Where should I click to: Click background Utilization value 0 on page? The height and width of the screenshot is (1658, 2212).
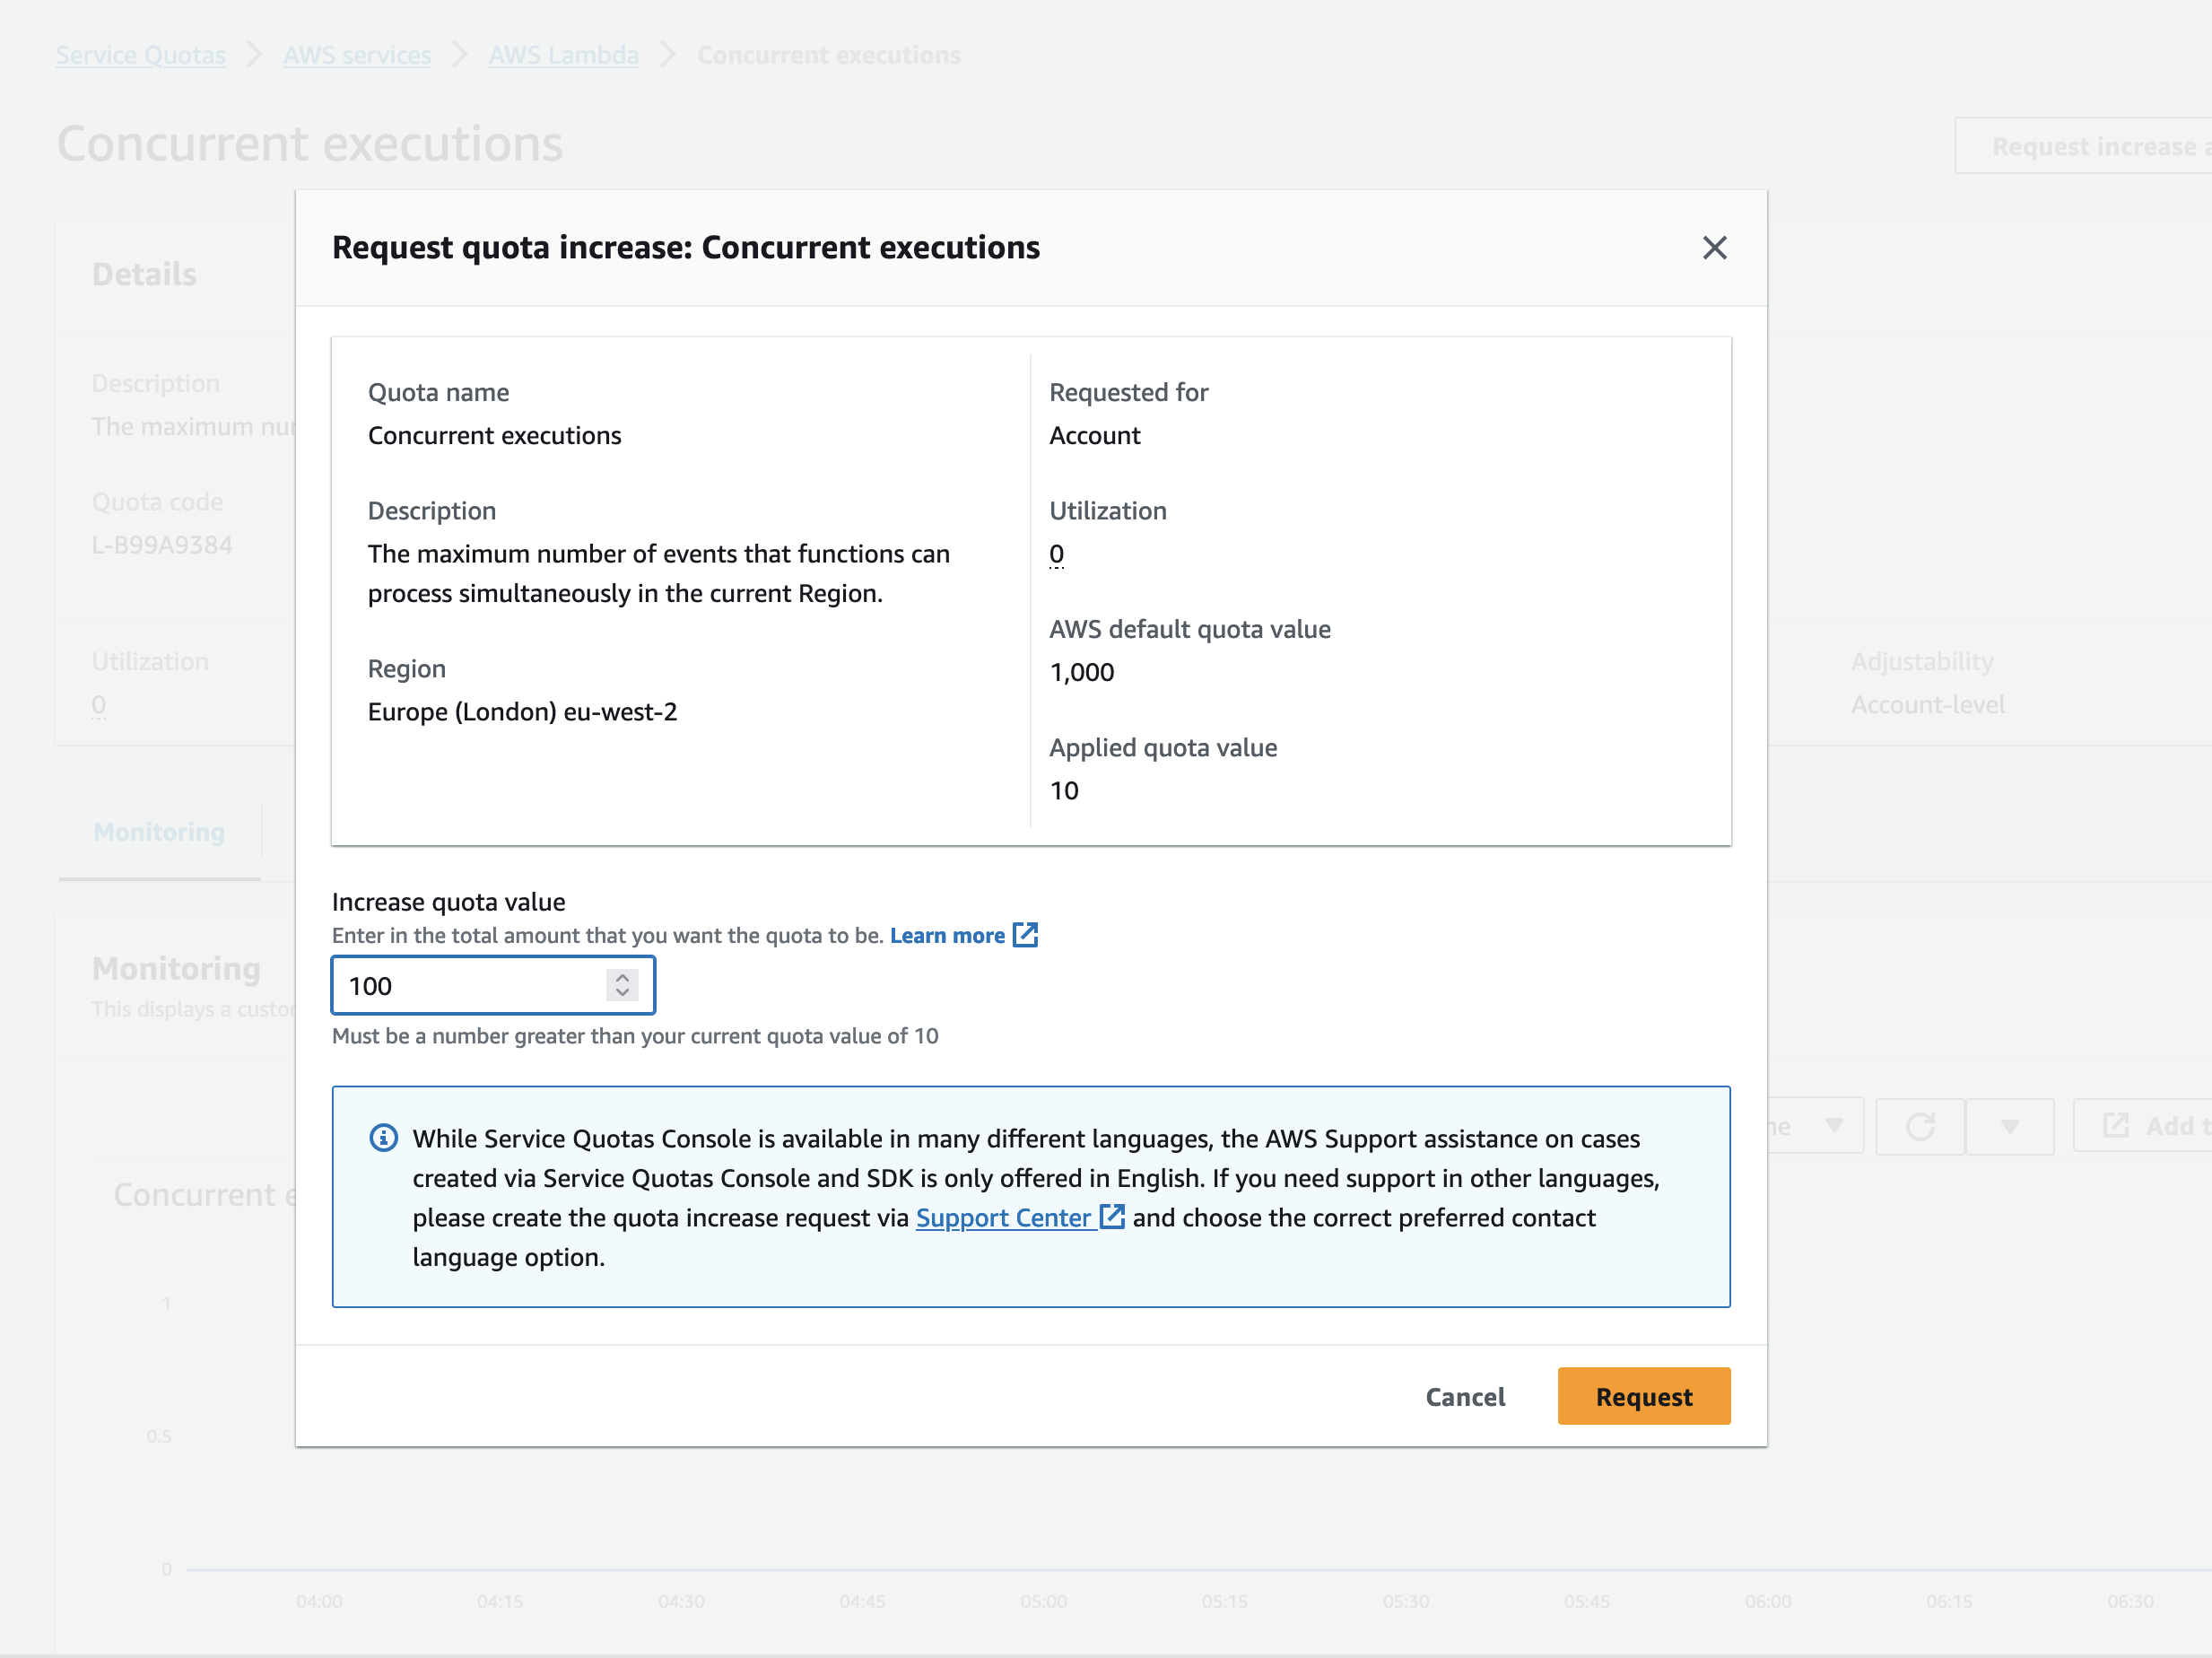[x=98, y=704]
